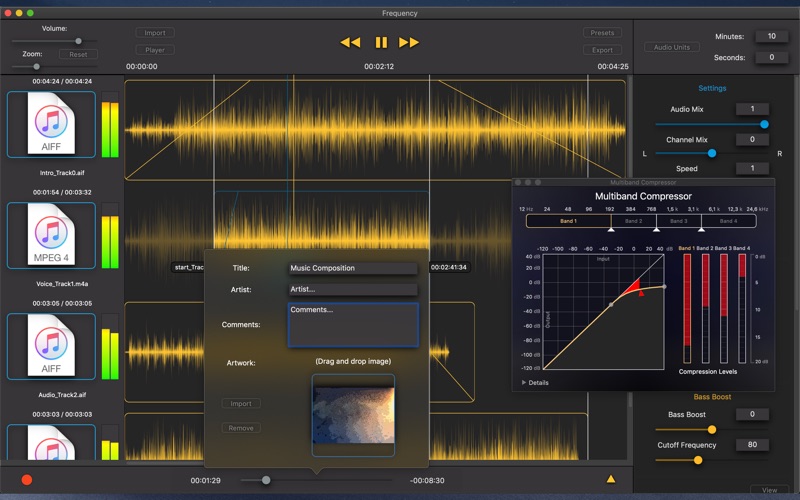
Task: Select Band 1 in the compressor
Action: pos(568,221)
